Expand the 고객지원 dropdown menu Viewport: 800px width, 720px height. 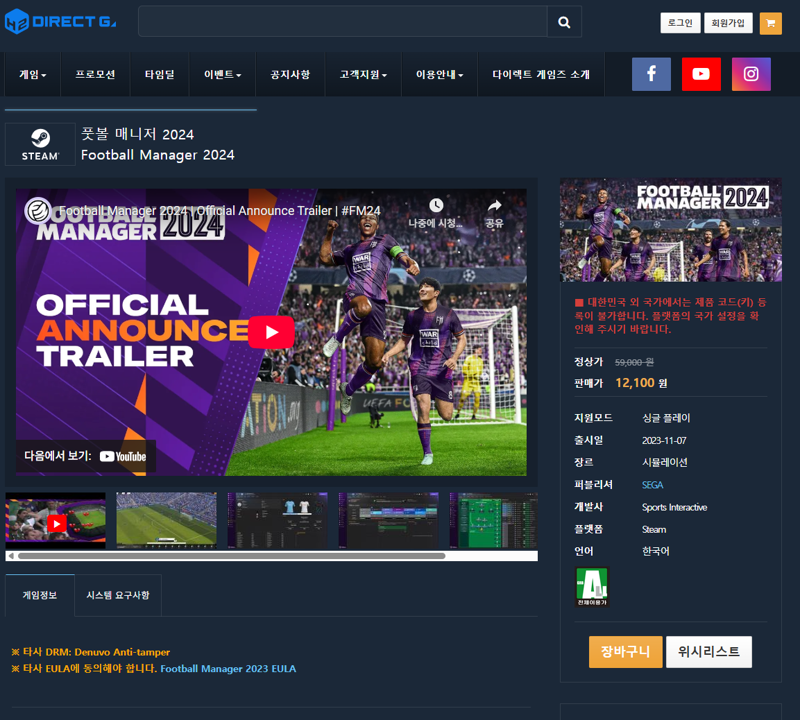click(x=363, y=75)
